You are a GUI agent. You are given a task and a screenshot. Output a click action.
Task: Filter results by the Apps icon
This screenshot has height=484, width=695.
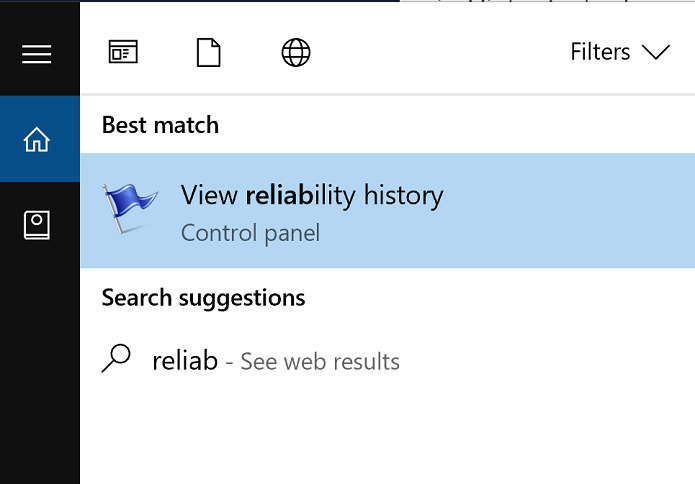pyautogui.click(x=123, y=53)
